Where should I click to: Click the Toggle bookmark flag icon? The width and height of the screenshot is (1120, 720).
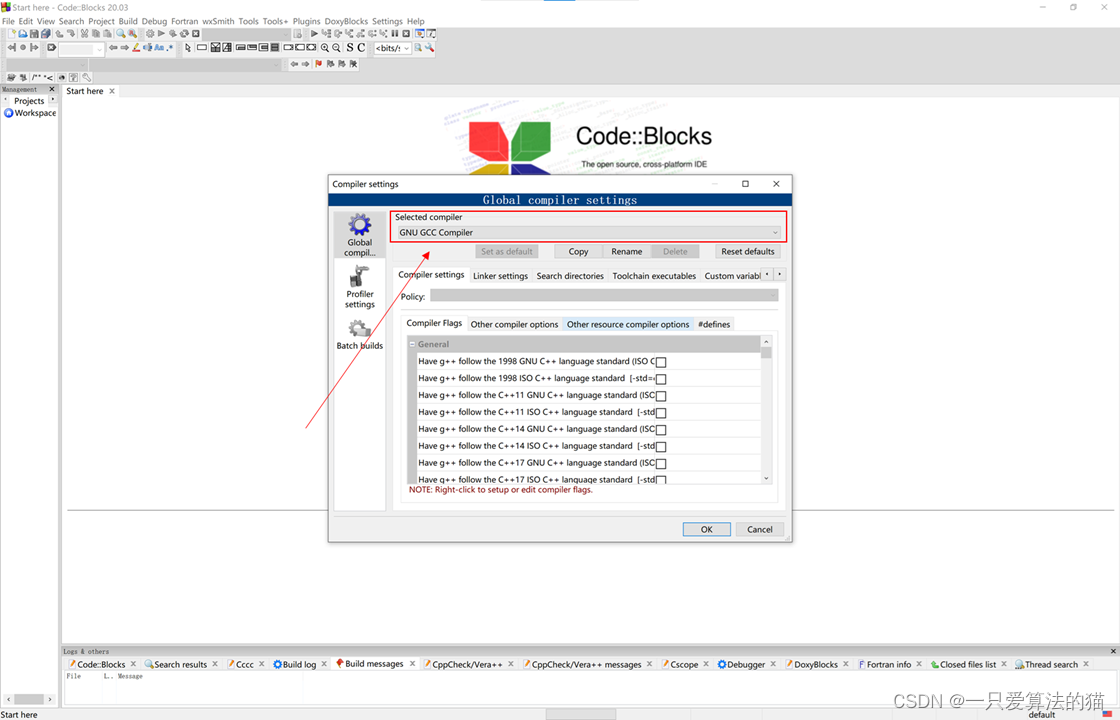[x=319, y=64]
